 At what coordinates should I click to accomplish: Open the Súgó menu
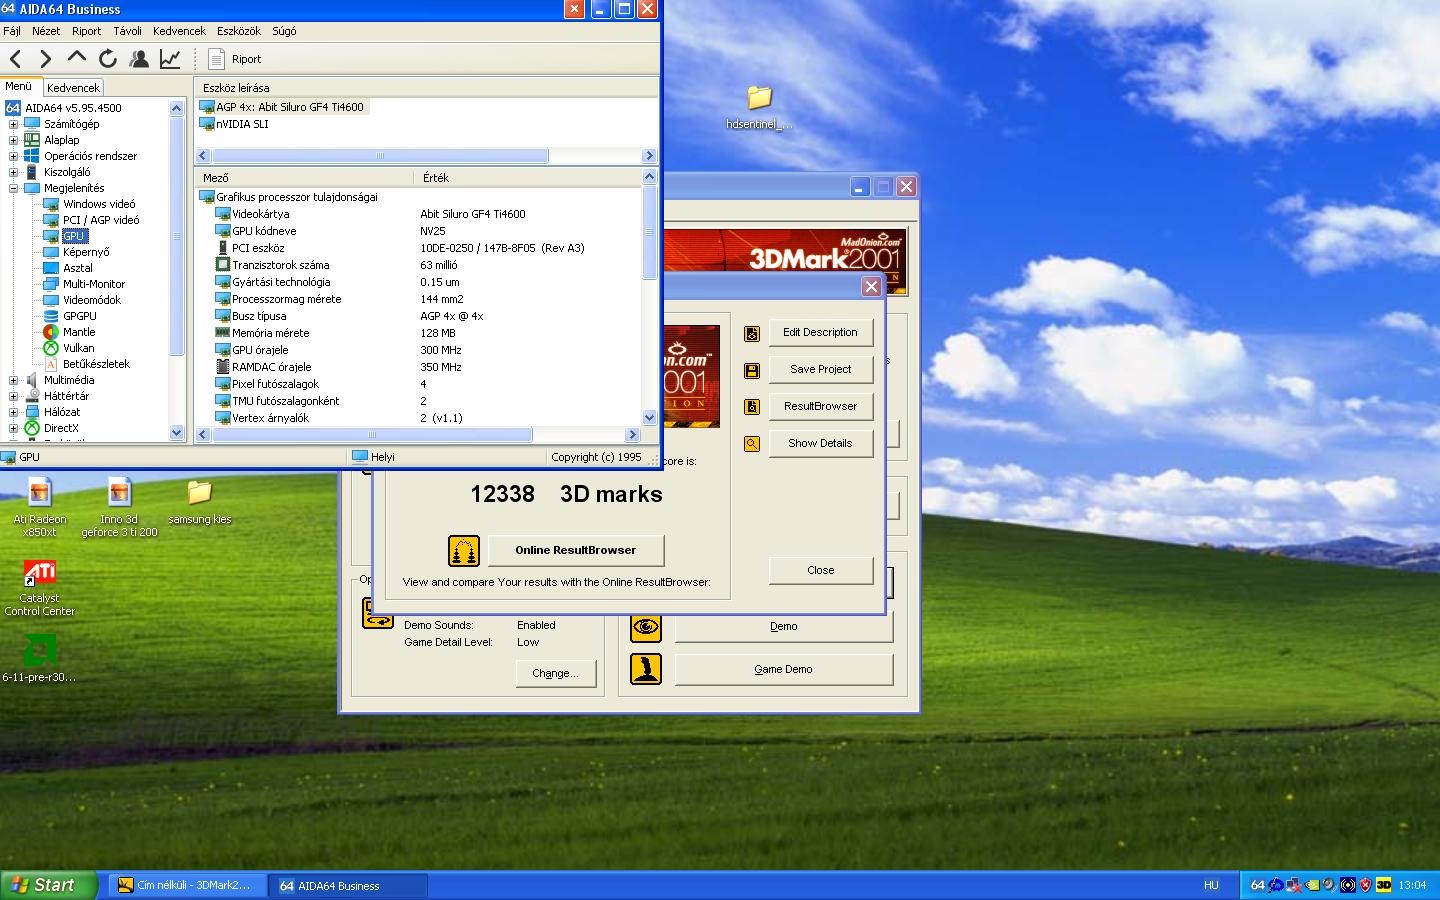(284, 31)
